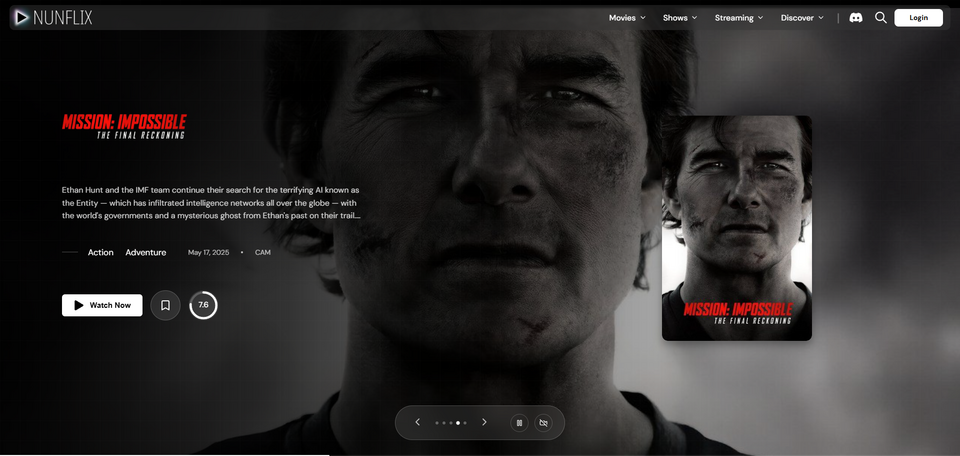The height and width of the screenshot is (456, 960).
Task: Click the May 17, 2025 release date
Action: pyautogui.click(x=209, y=252)
